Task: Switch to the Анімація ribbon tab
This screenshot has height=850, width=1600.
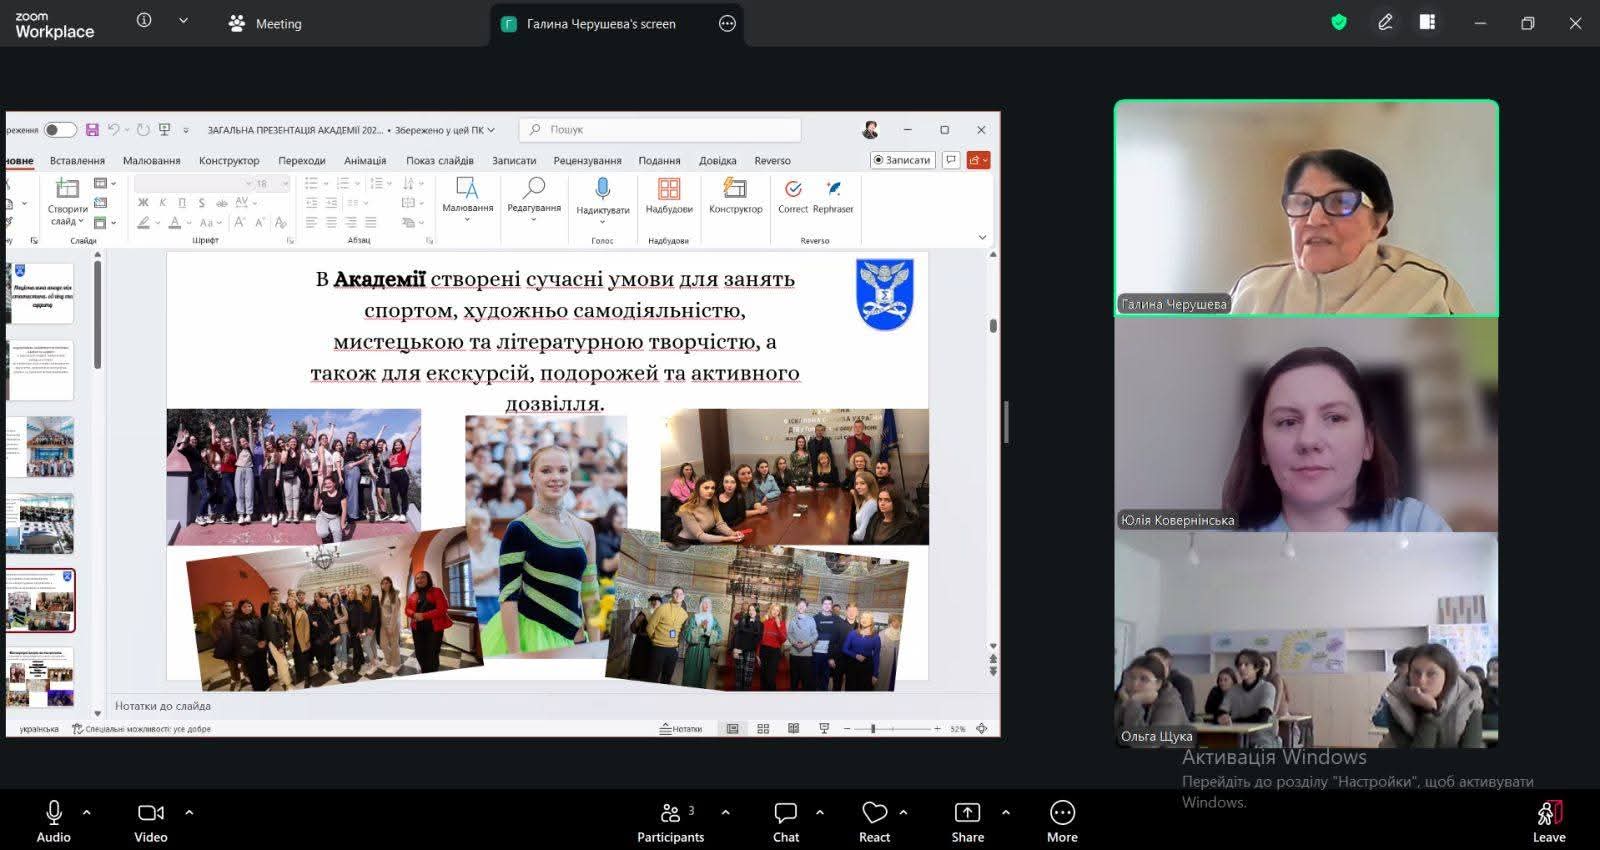Action: [365, 160]
